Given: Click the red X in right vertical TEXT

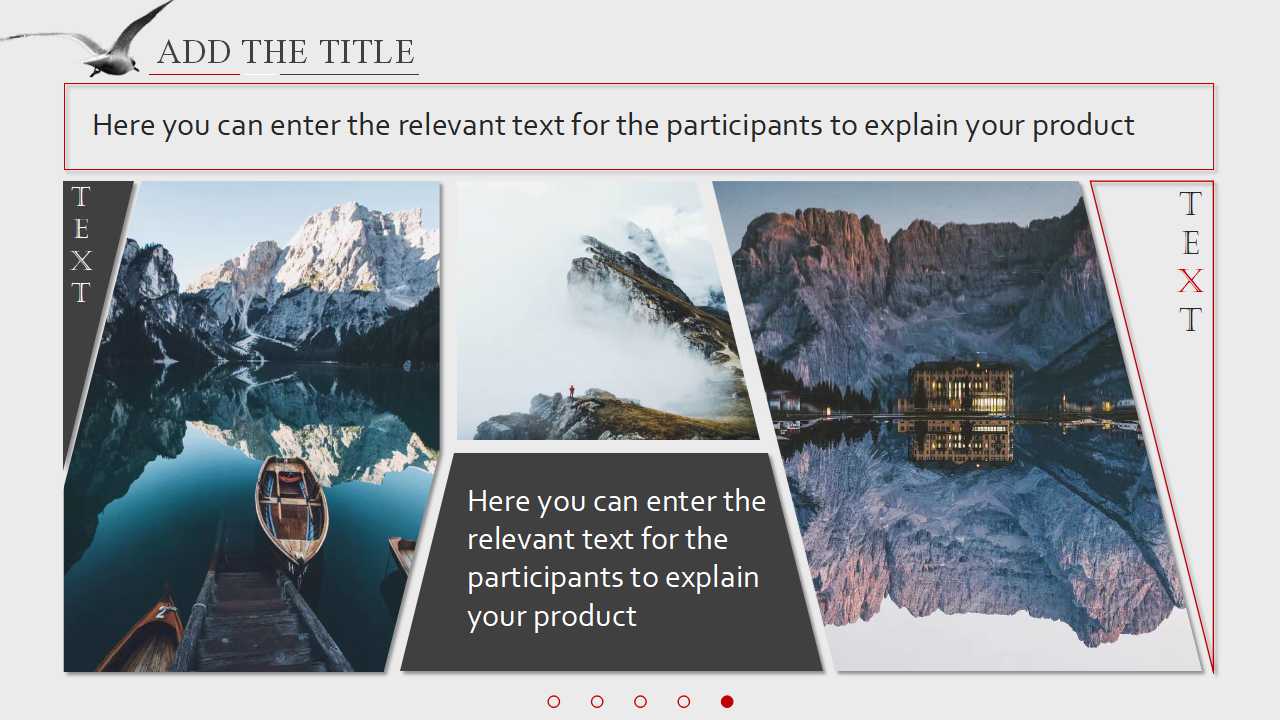Looking at the screenshot, I should pyautogui.click(x=1190, y=282).
